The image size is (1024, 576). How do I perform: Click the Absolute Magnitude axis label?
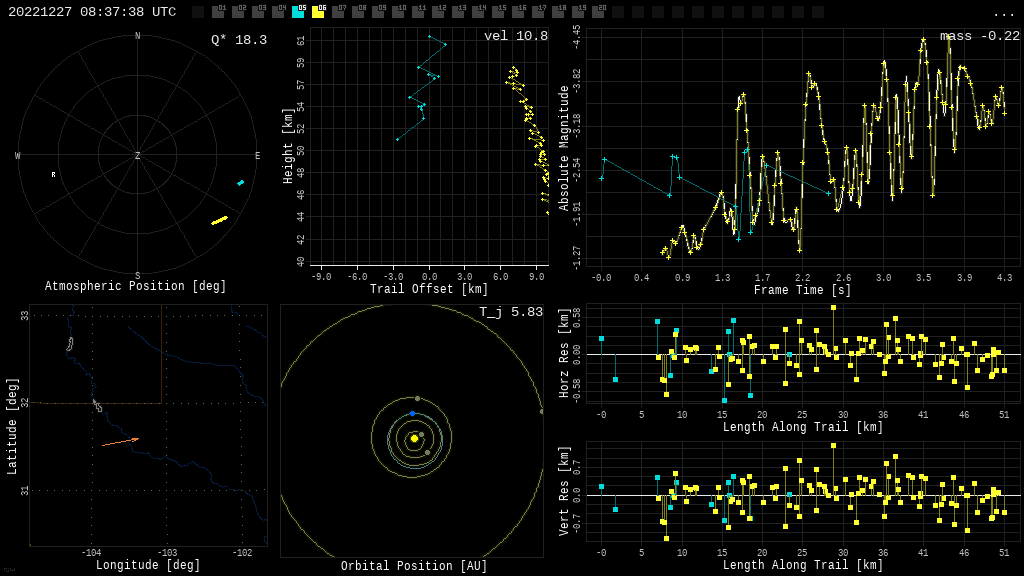point(564,148)
